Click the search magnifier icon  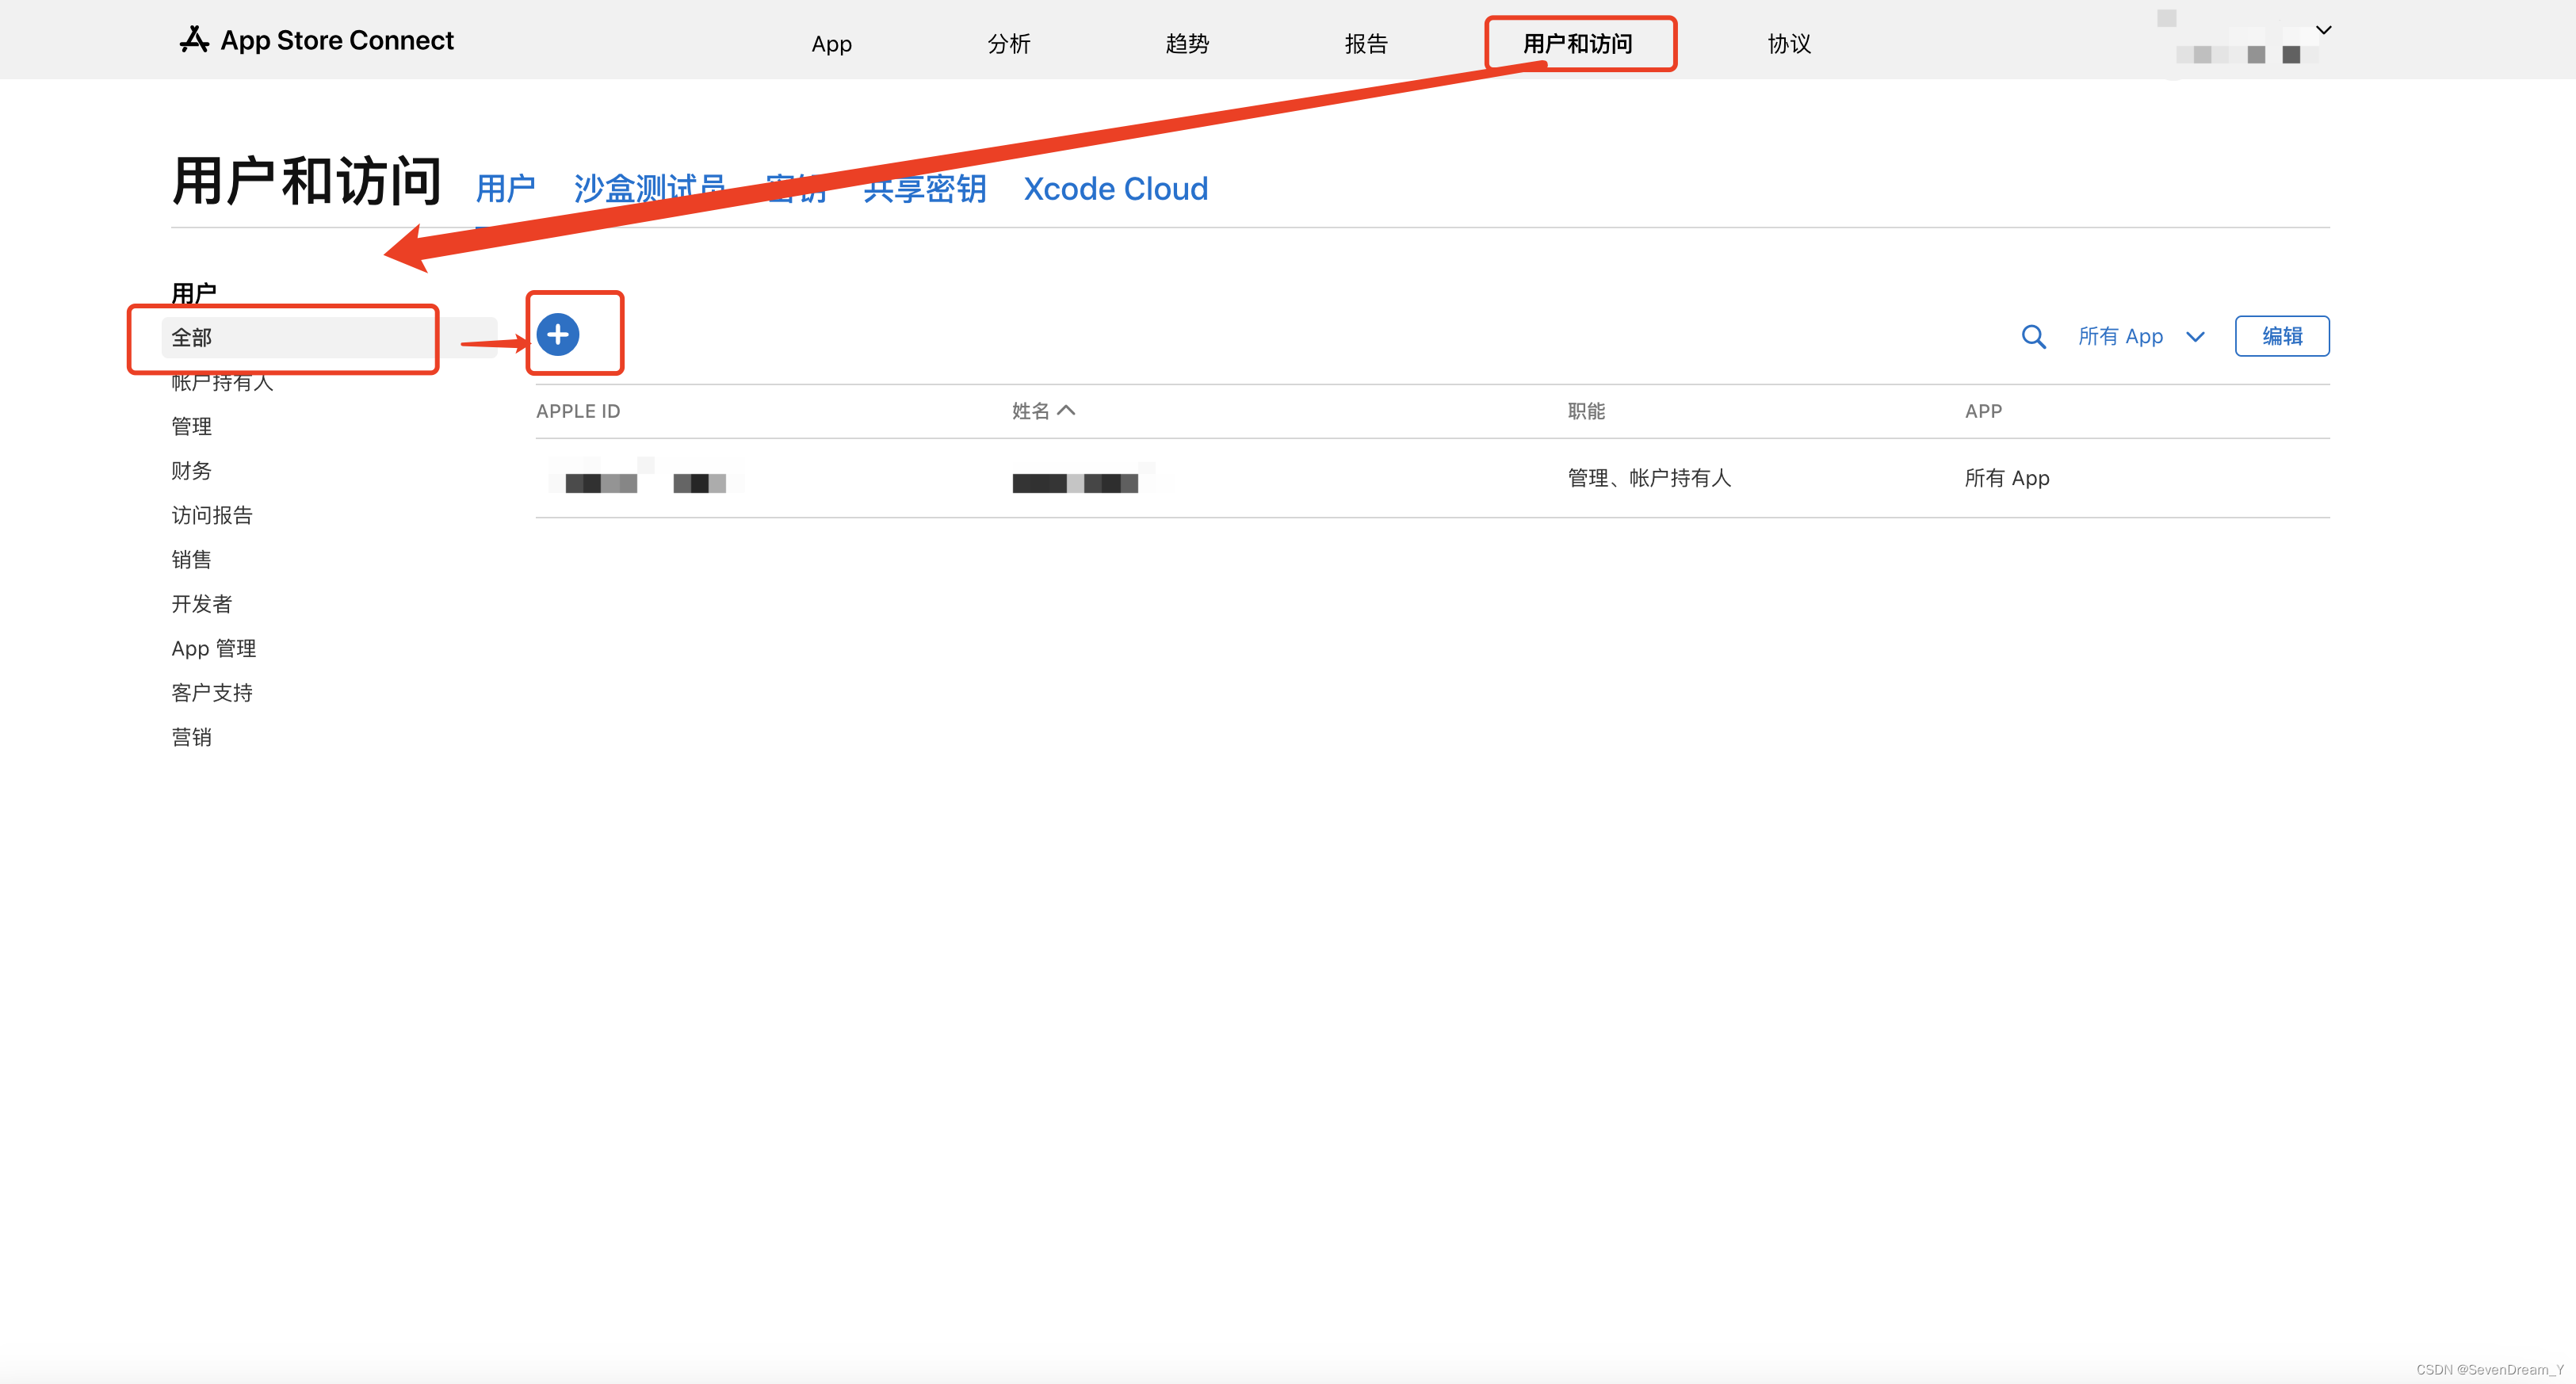[2033, 337]
